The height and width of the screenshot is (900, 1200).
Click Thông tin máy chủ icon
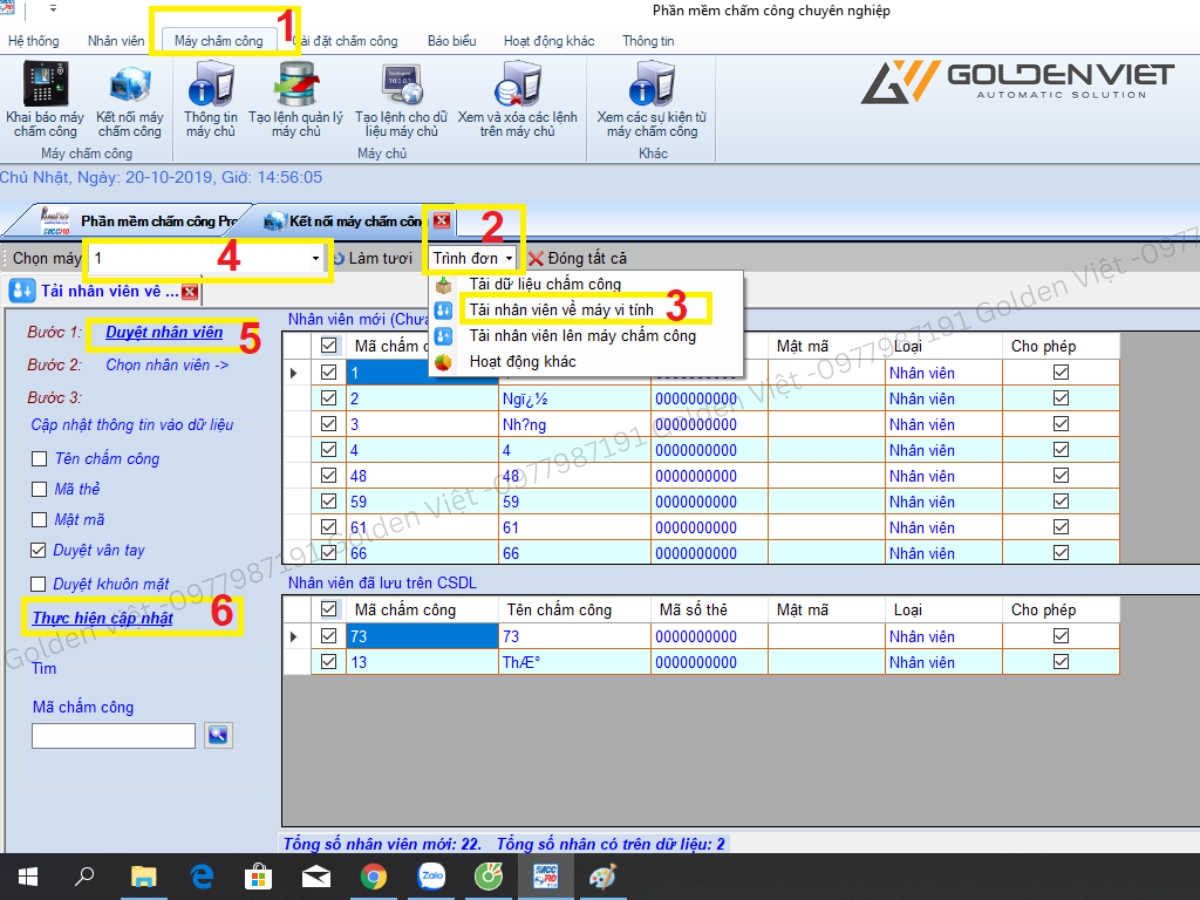tap(210, 86)
